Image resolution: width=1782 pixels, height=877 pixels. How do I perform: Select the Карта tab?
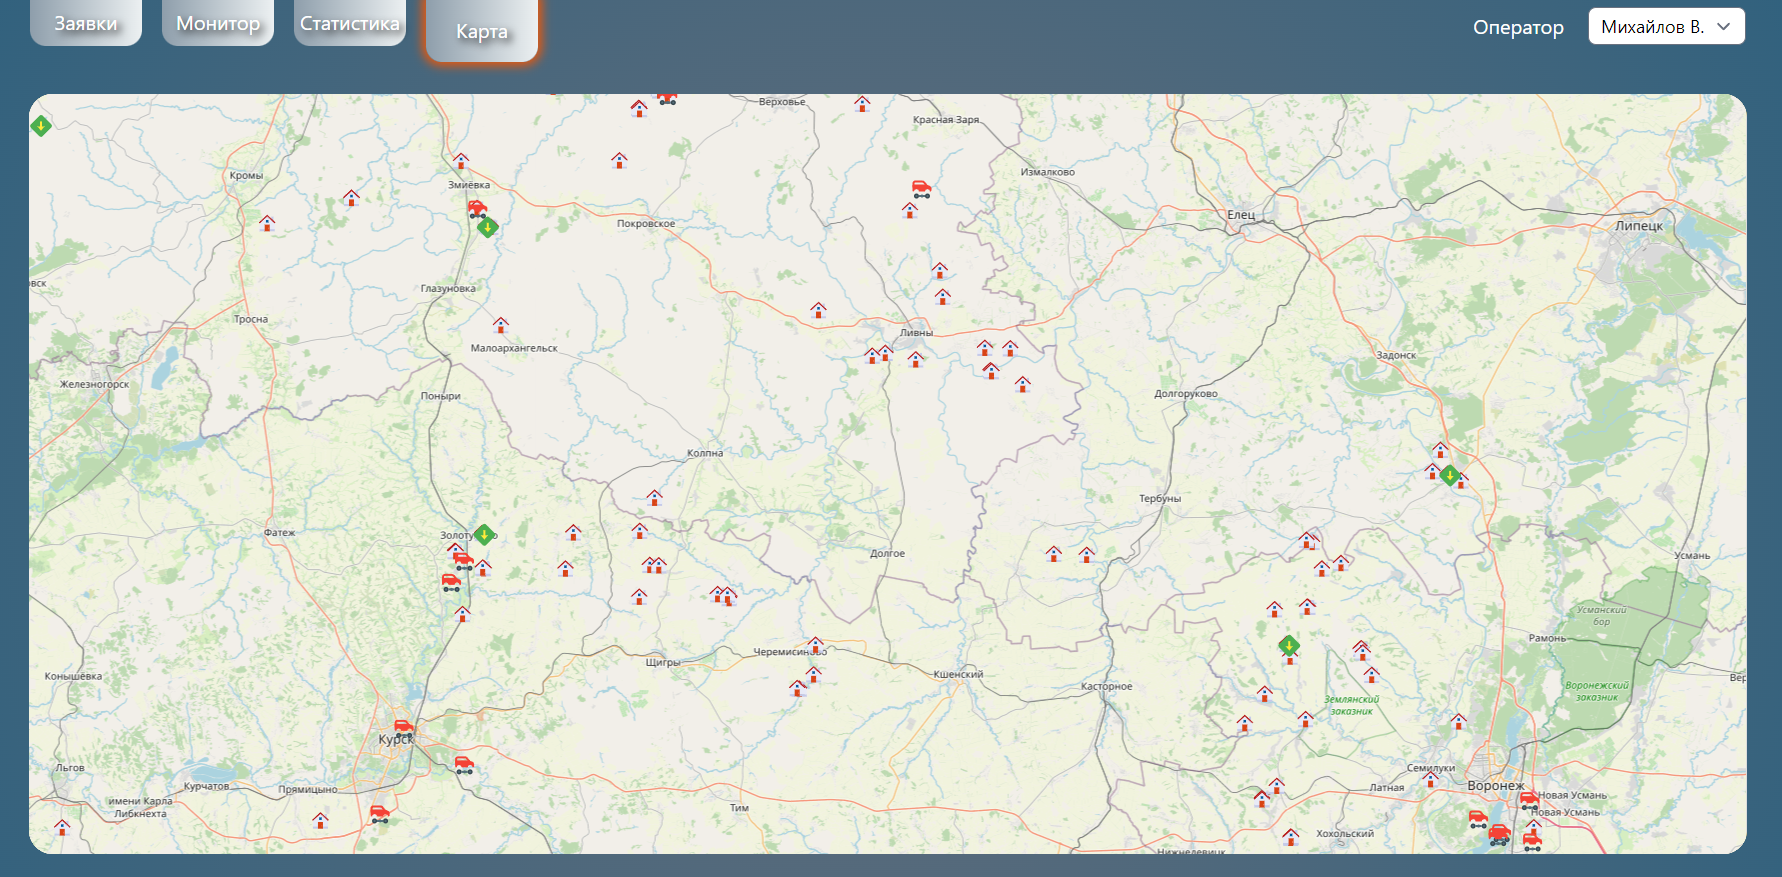(x=482, y=31)
